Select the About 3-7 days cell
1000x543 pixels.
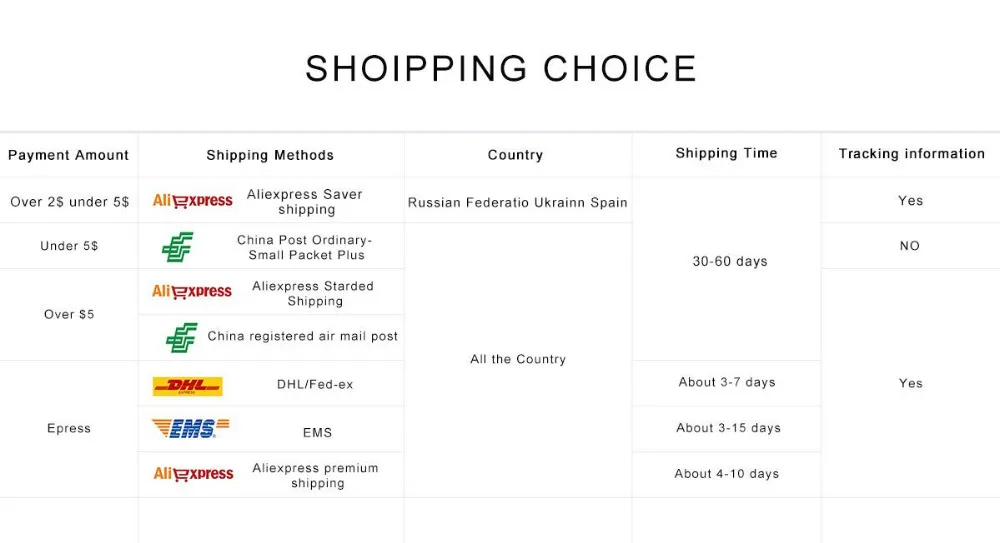[726, 382]
